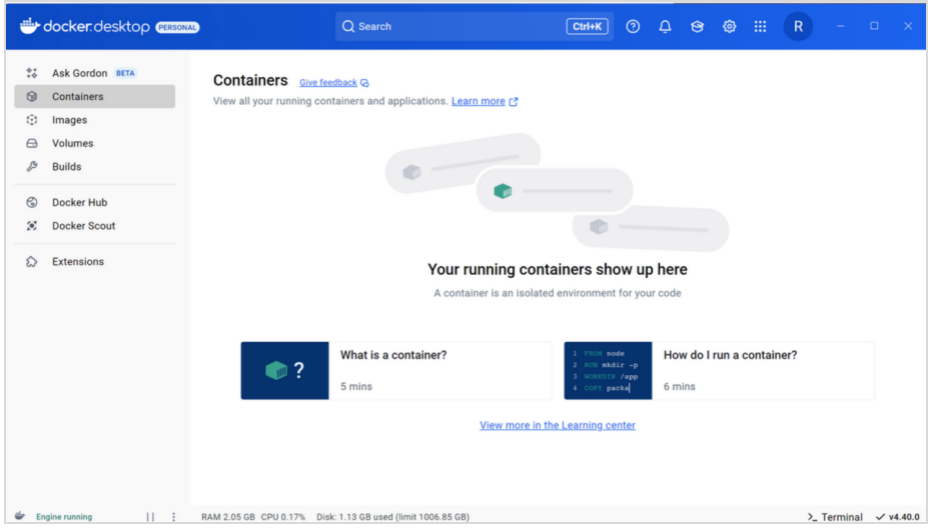Follow the Learn more link
Image resolution: width=932 pixels, height=530 pixels.
point(478,101)
